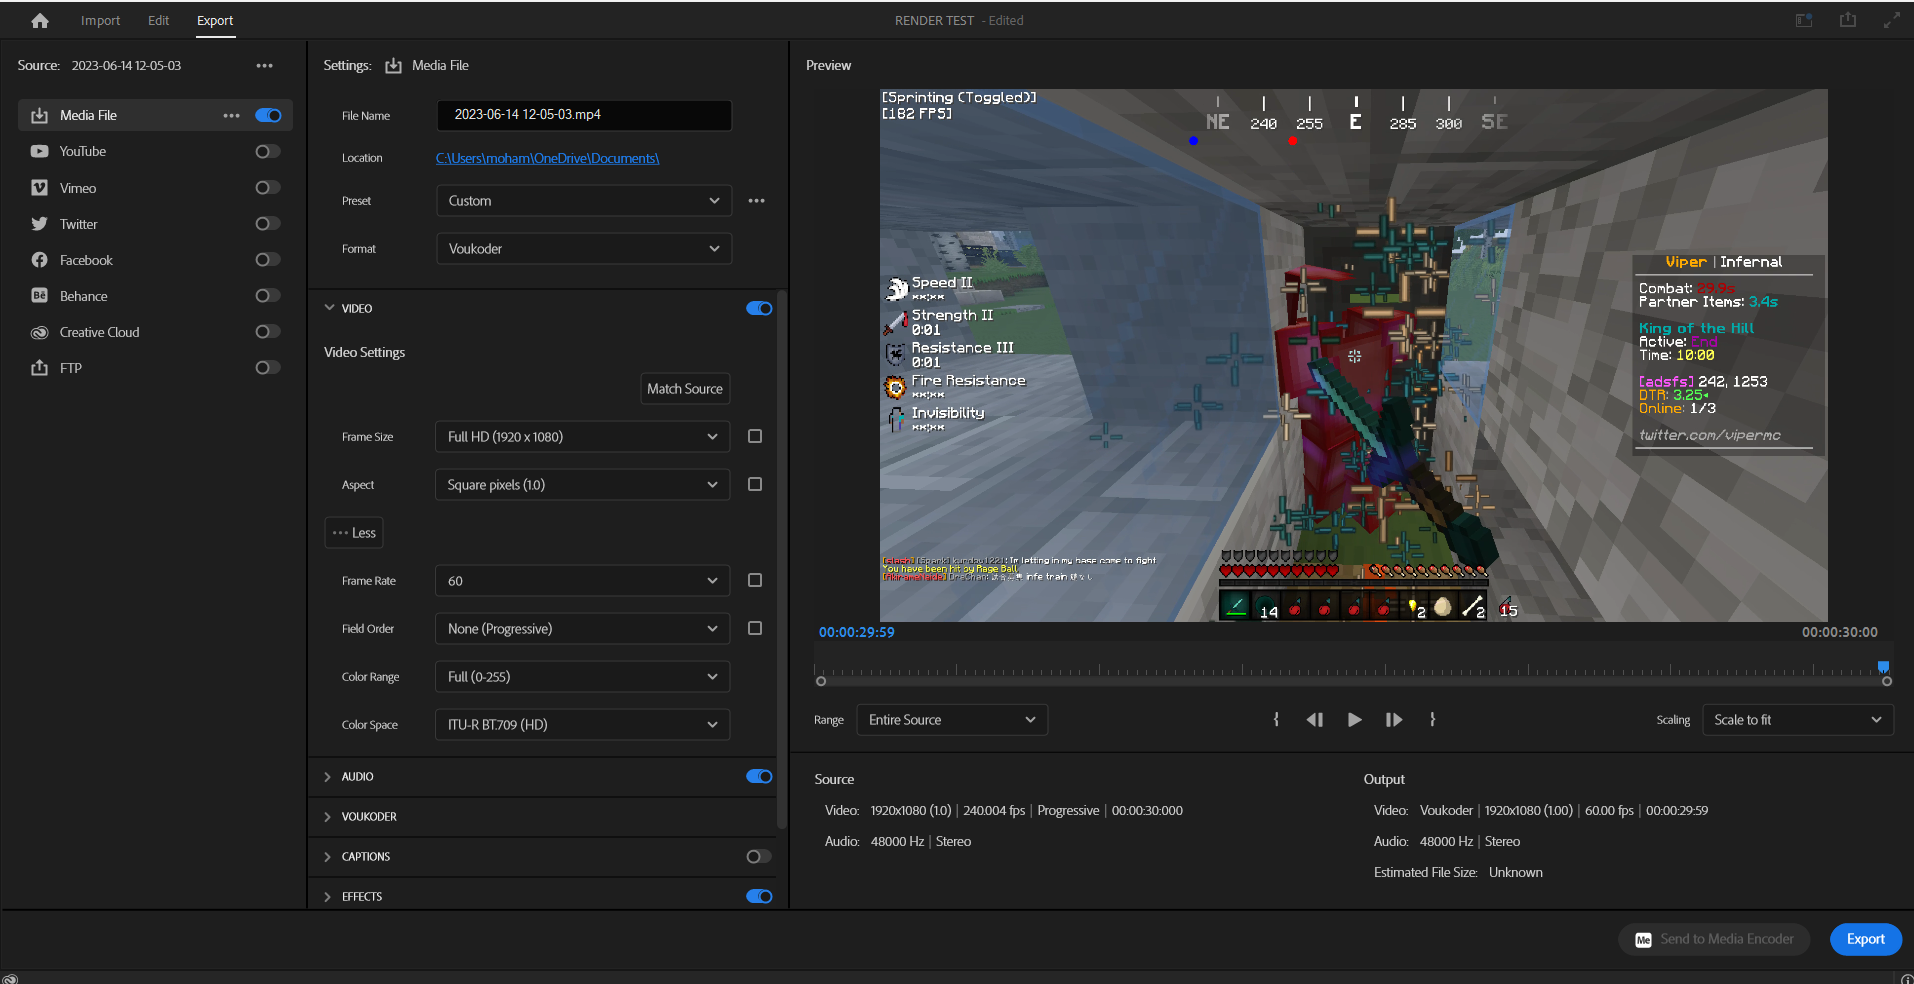The image size is (1914, 984).
Task: Open the Documents location link
Action: point(547,158)
